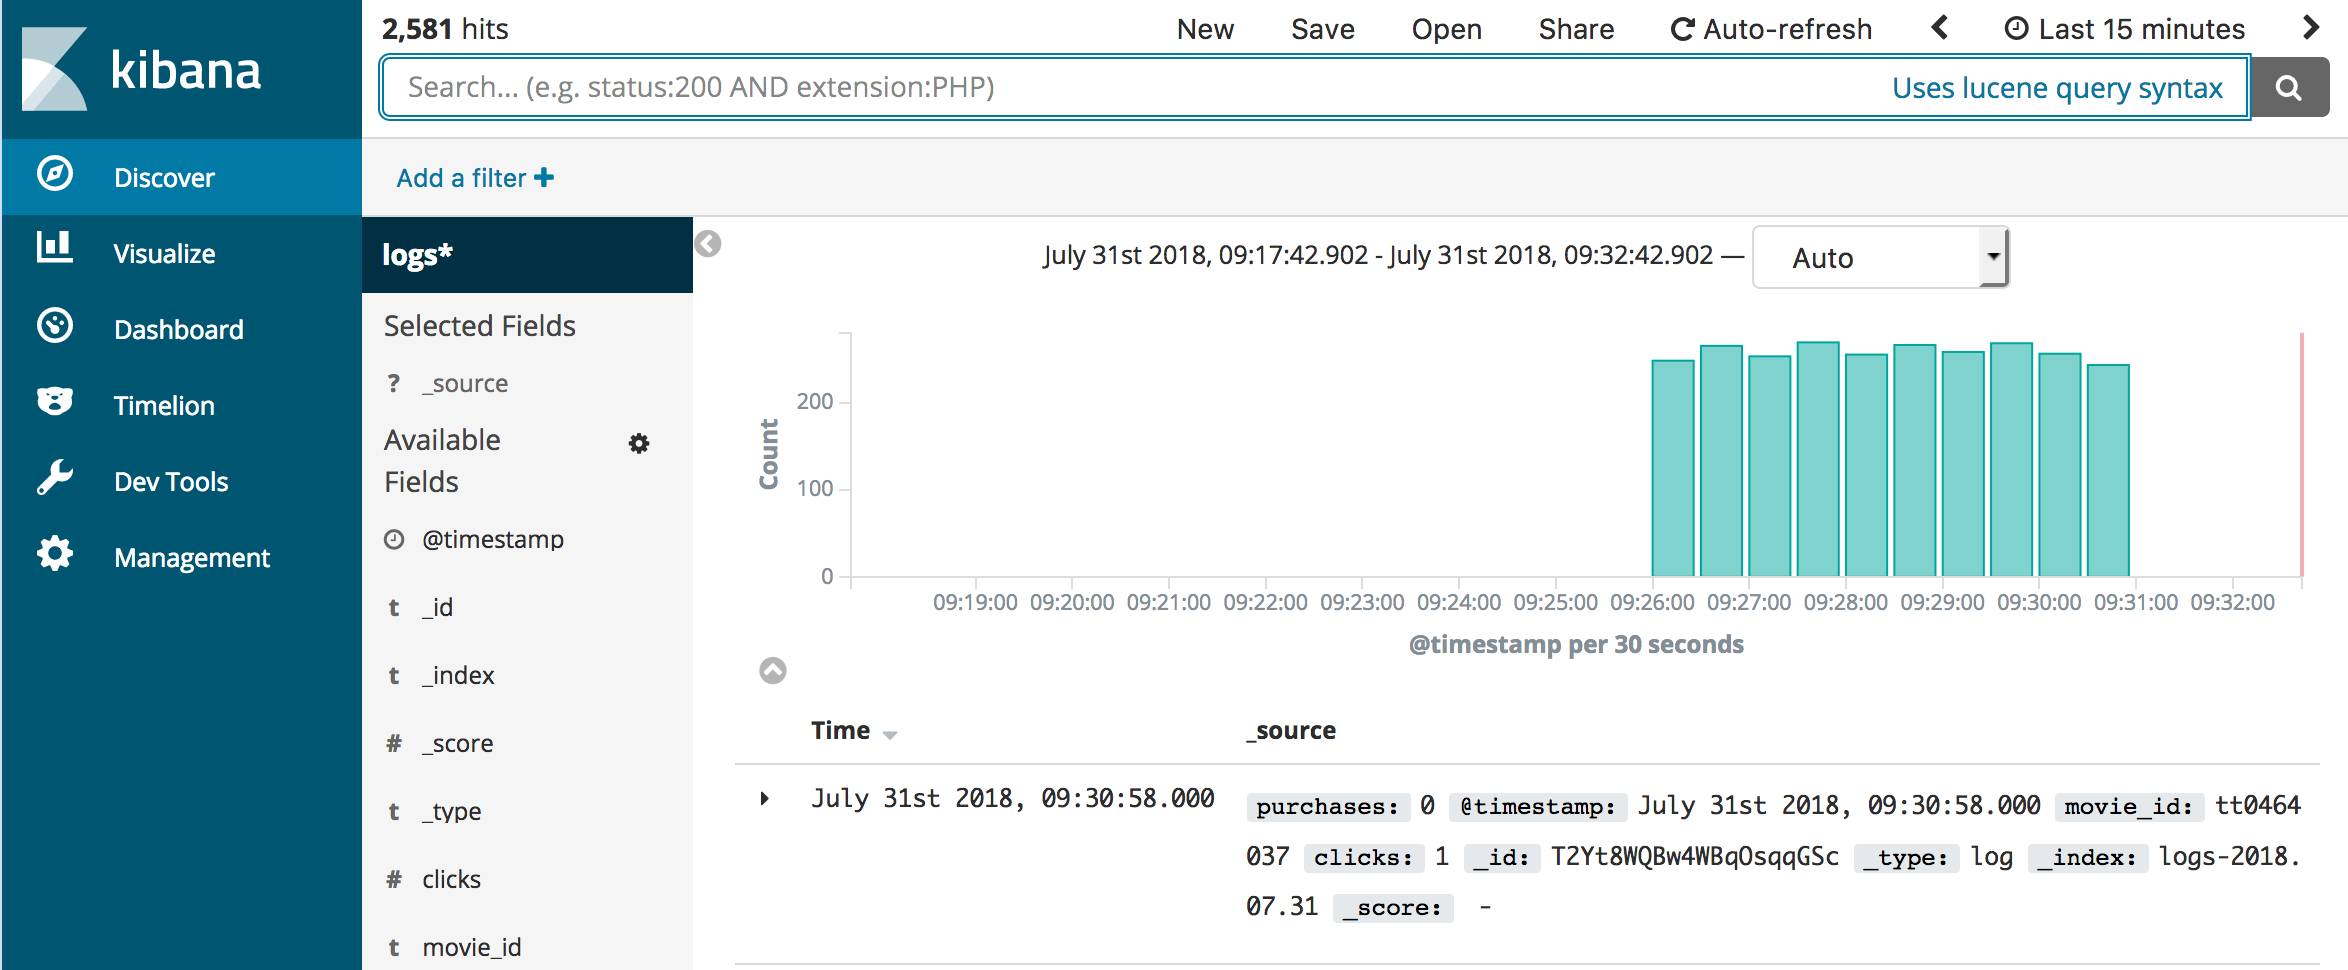Click Share in the top menu
Image resolution: width=2348 pixels, height=970 pixels.
1576,29
